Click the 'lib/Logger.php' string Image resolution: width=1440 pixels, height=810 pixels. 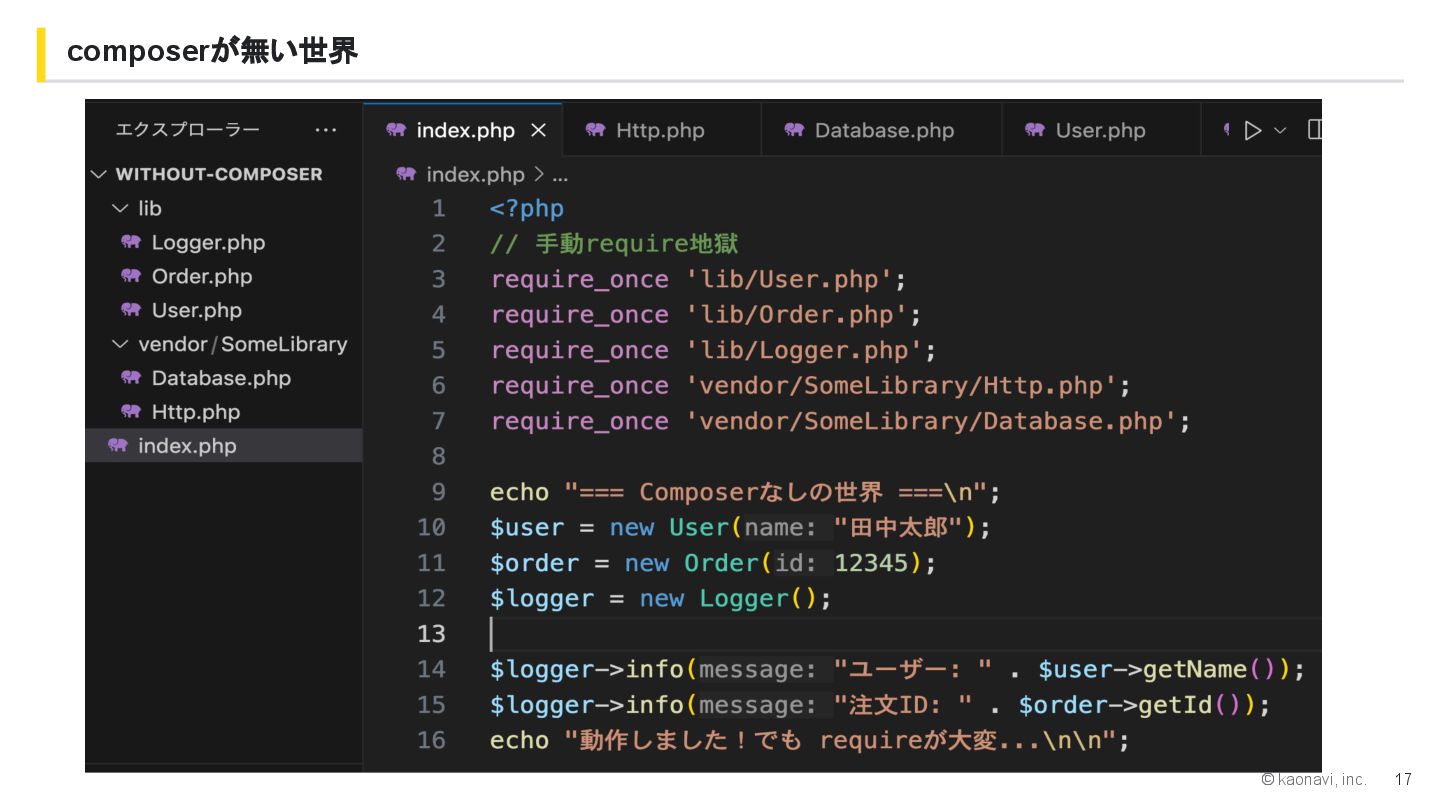(803, 350)
